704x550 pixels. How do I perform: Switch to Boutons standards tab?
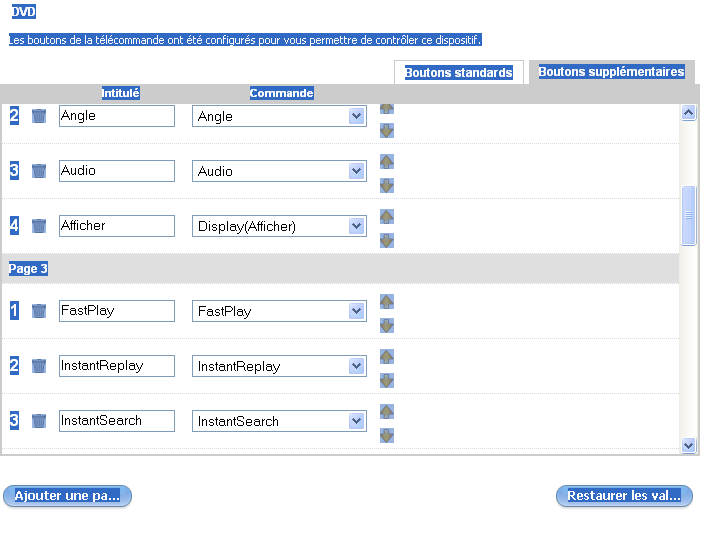(x=458, y=73)
